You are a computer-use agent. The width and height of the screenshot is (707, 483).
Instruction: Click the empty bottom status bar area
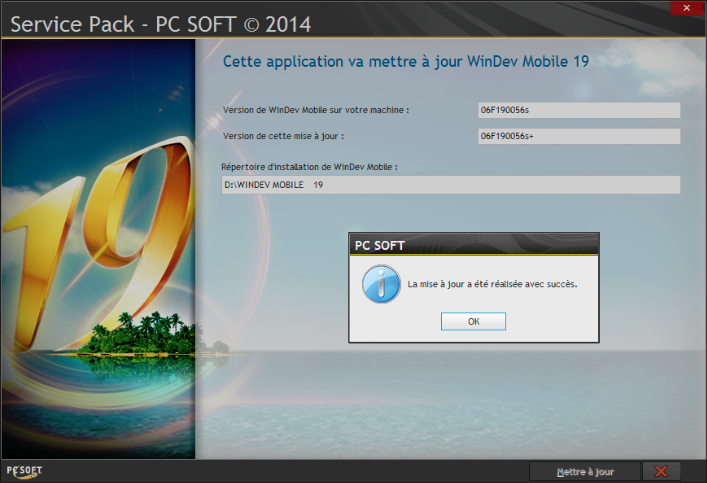tap(300, 471)
